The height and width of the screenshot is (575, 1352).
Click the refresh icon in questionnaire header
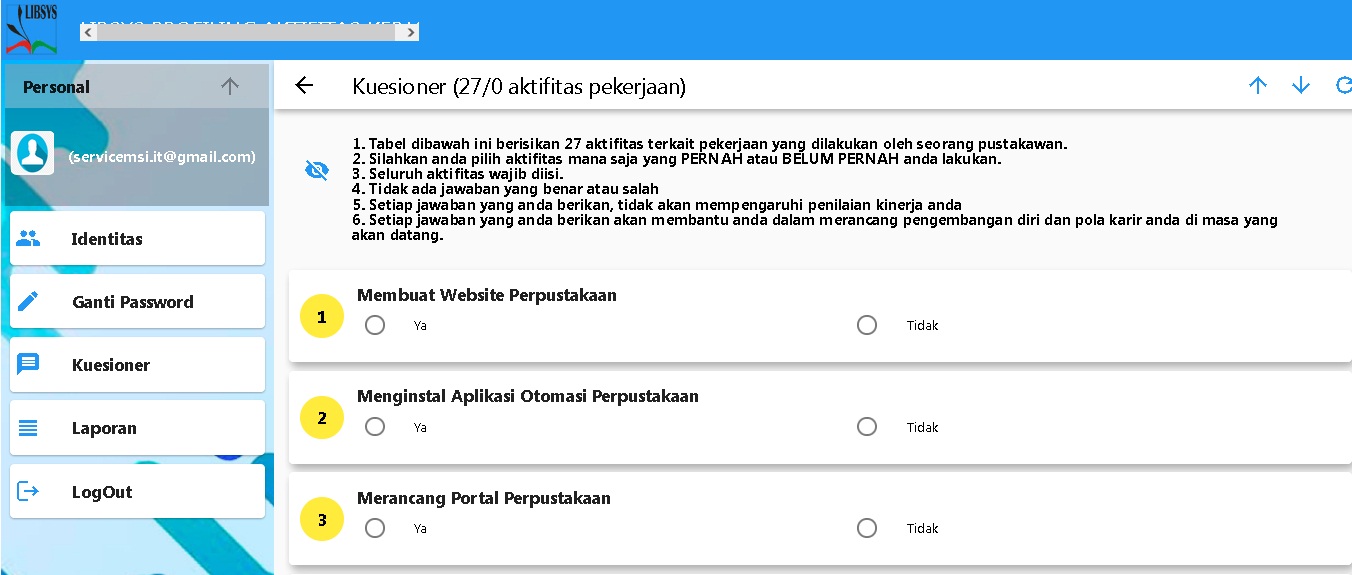(x=1343, y=86)
